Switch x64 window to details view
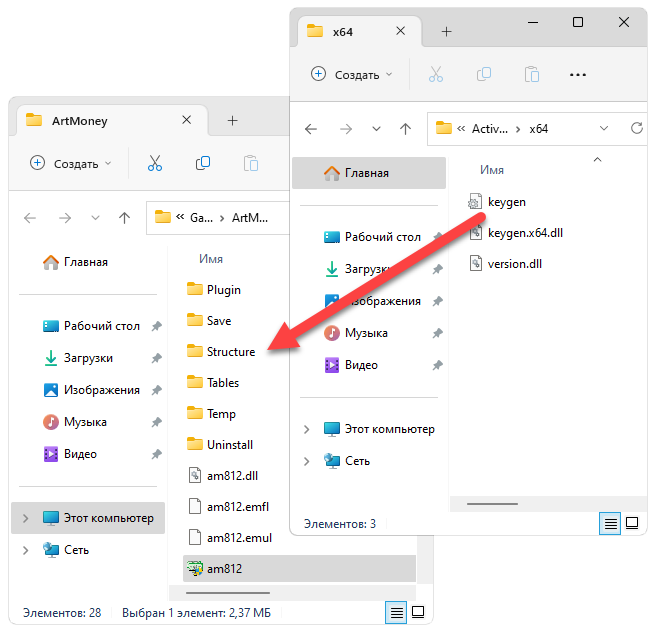653x631 pixels. pos(610,523)
